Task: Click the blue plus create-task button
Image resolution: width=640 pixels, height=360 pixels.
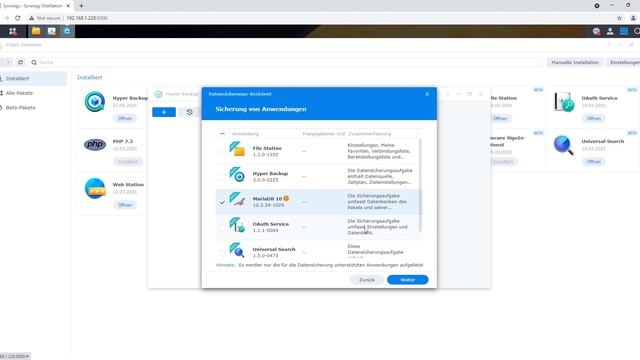Action: (164, 112)
